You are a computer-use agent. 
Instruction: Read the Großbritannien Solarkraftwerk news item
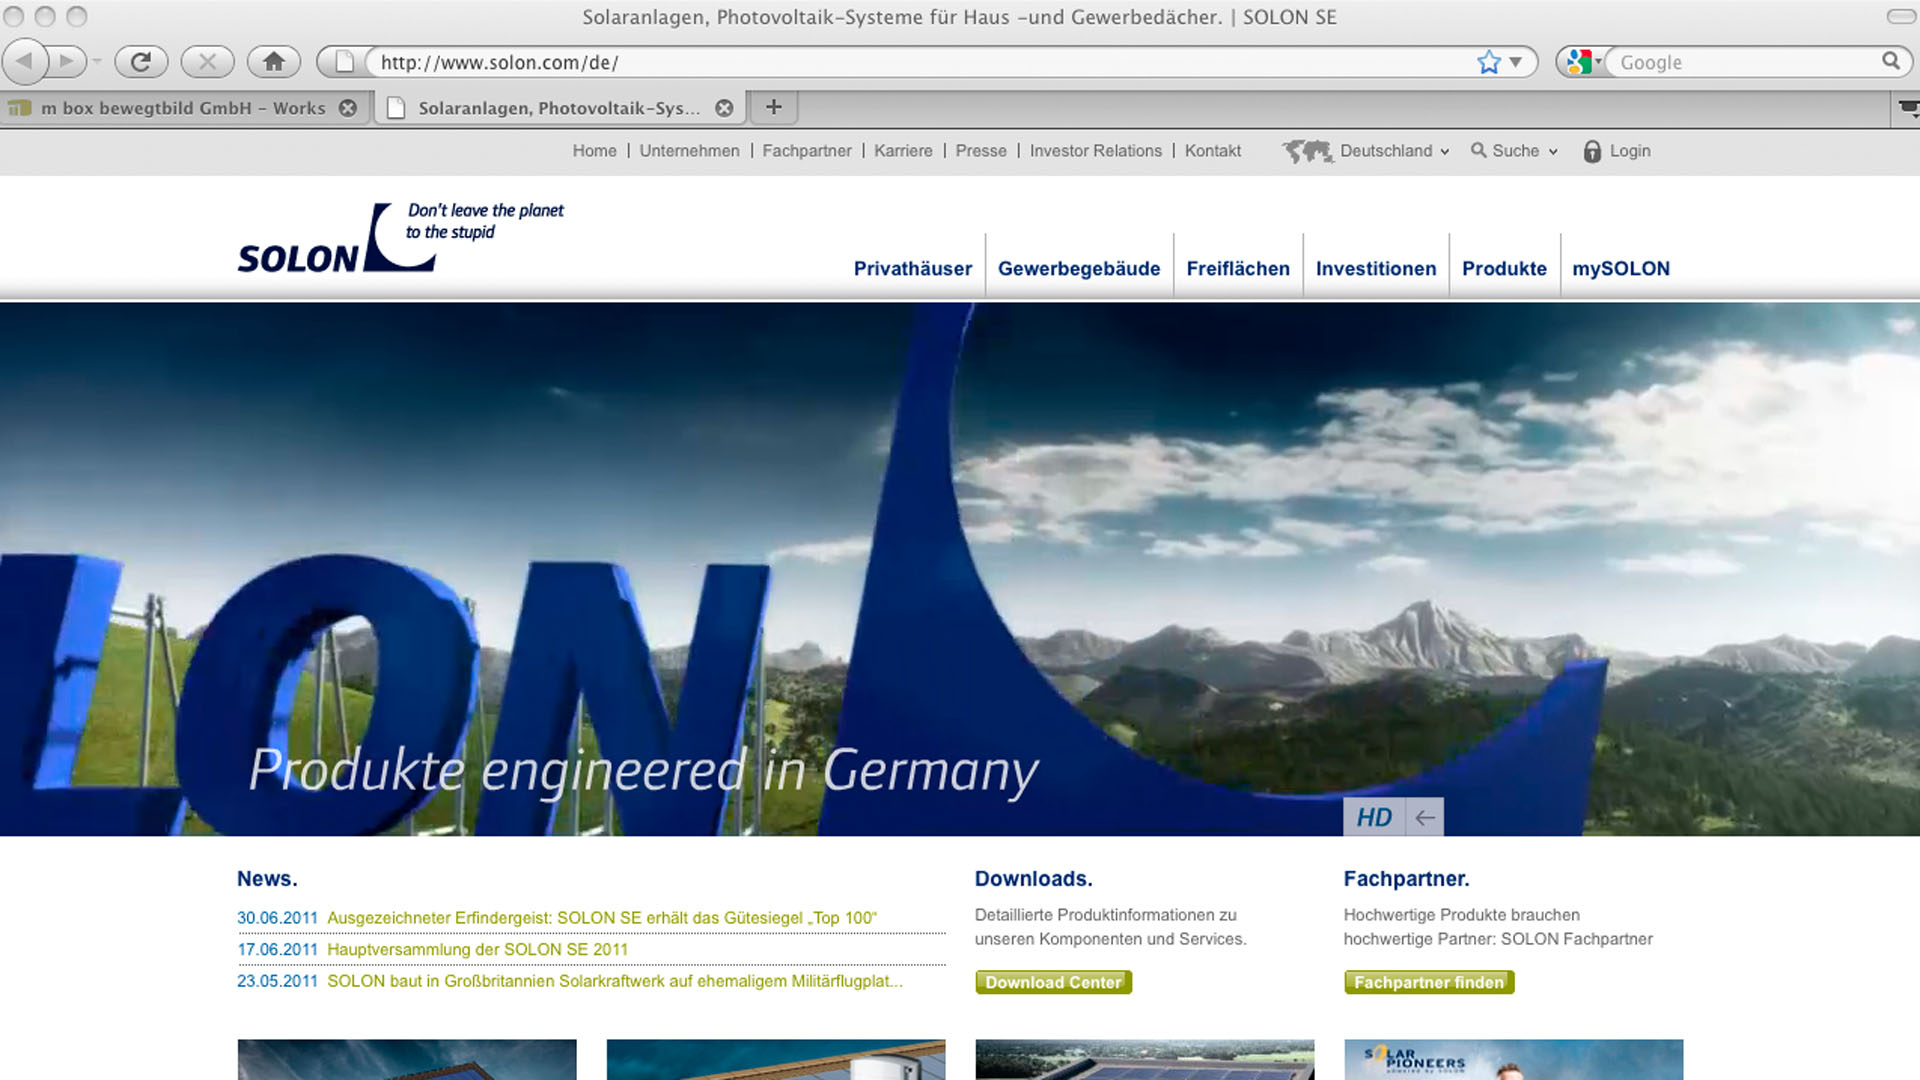(x=615, y=981)
